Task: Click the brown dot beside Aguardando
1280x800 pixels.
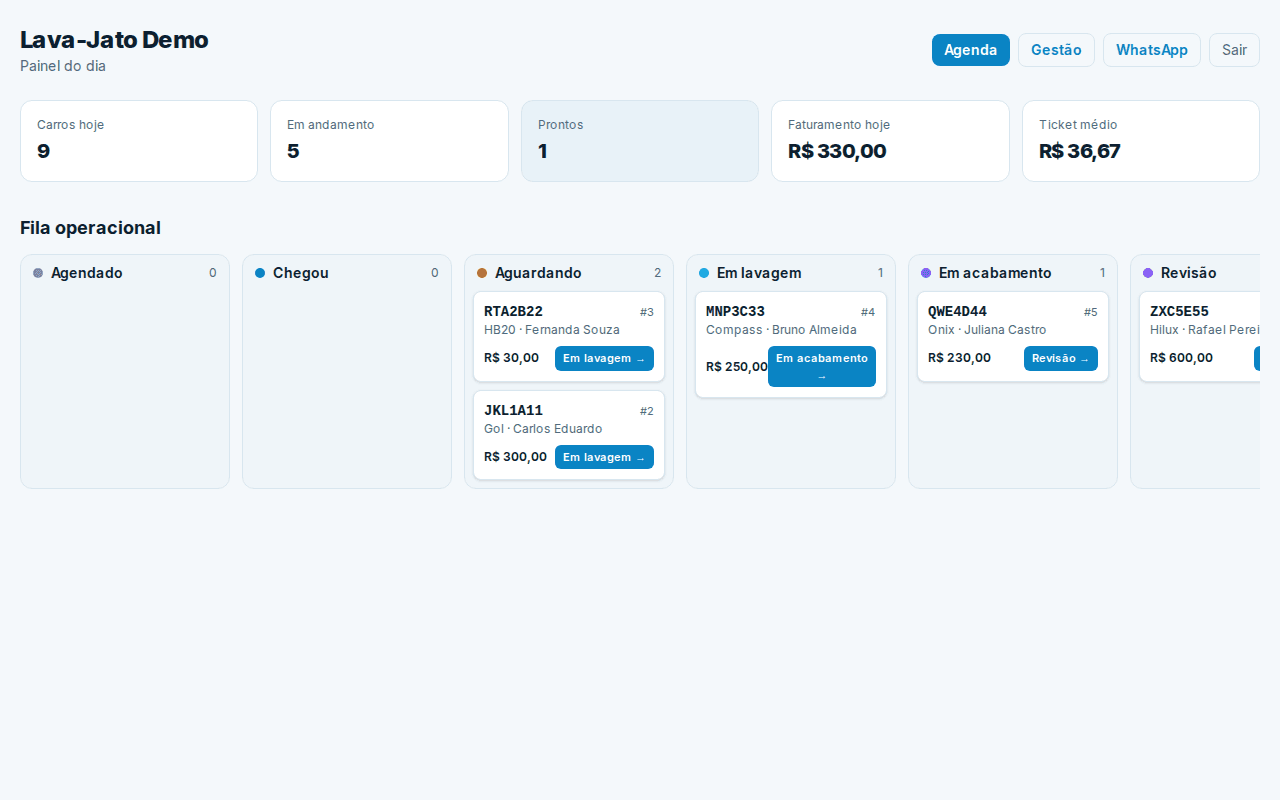Action: click(482, 273)
